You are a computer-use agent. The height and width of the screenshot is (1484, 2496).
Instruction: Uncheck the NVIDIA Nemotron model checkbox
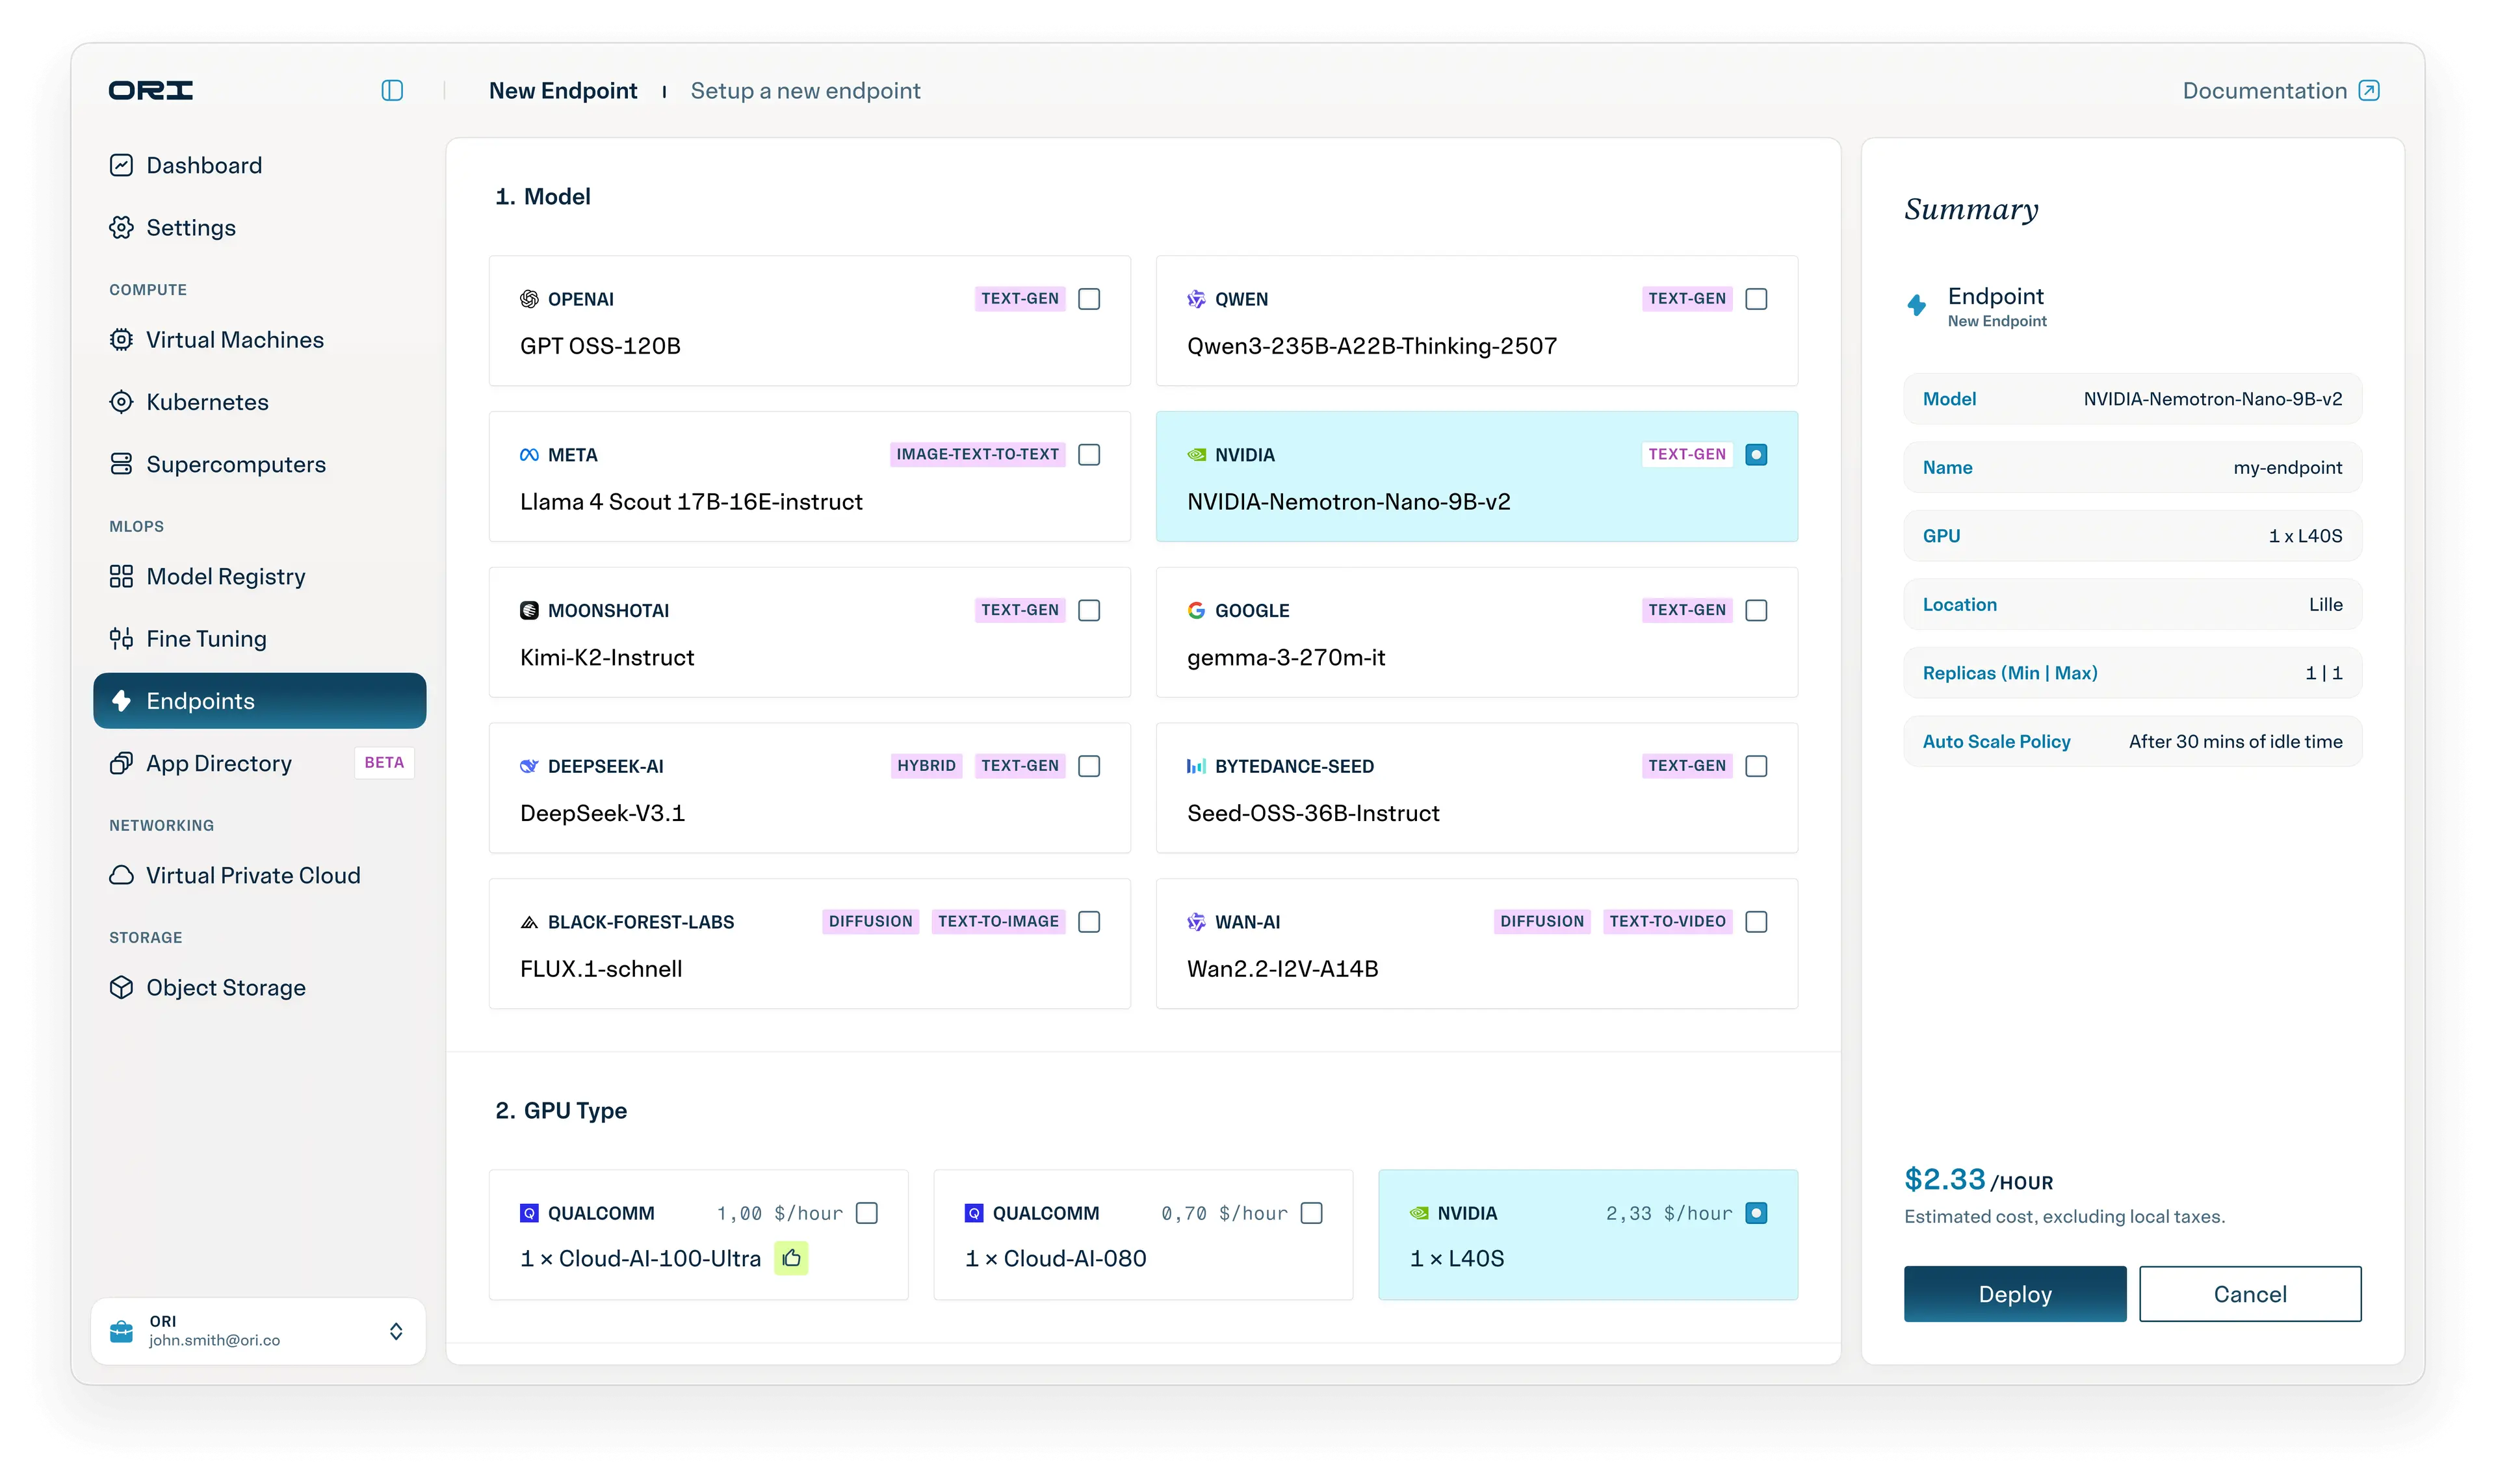(1756, 455)
